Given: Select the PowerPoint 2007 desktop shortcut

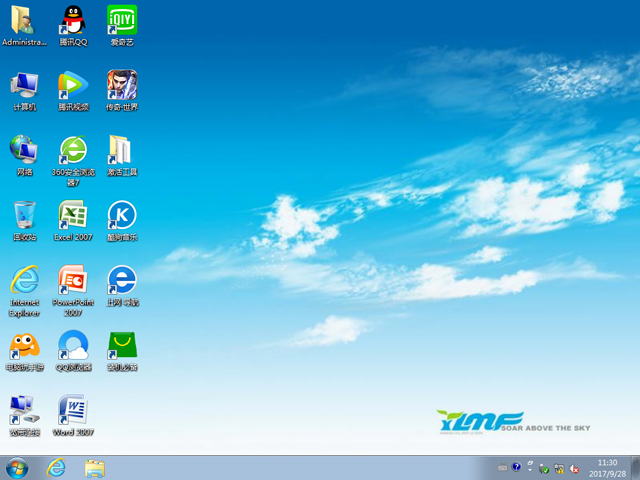Looking at the screenshot, I should coord(72,281).
